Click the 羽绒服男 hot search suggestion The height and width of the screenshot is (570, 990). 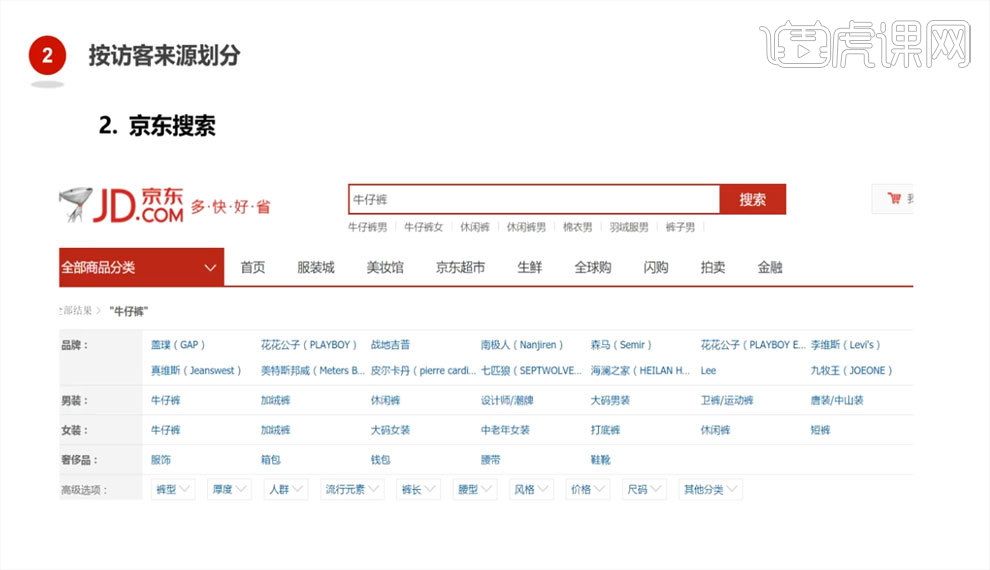click(629, 227)
